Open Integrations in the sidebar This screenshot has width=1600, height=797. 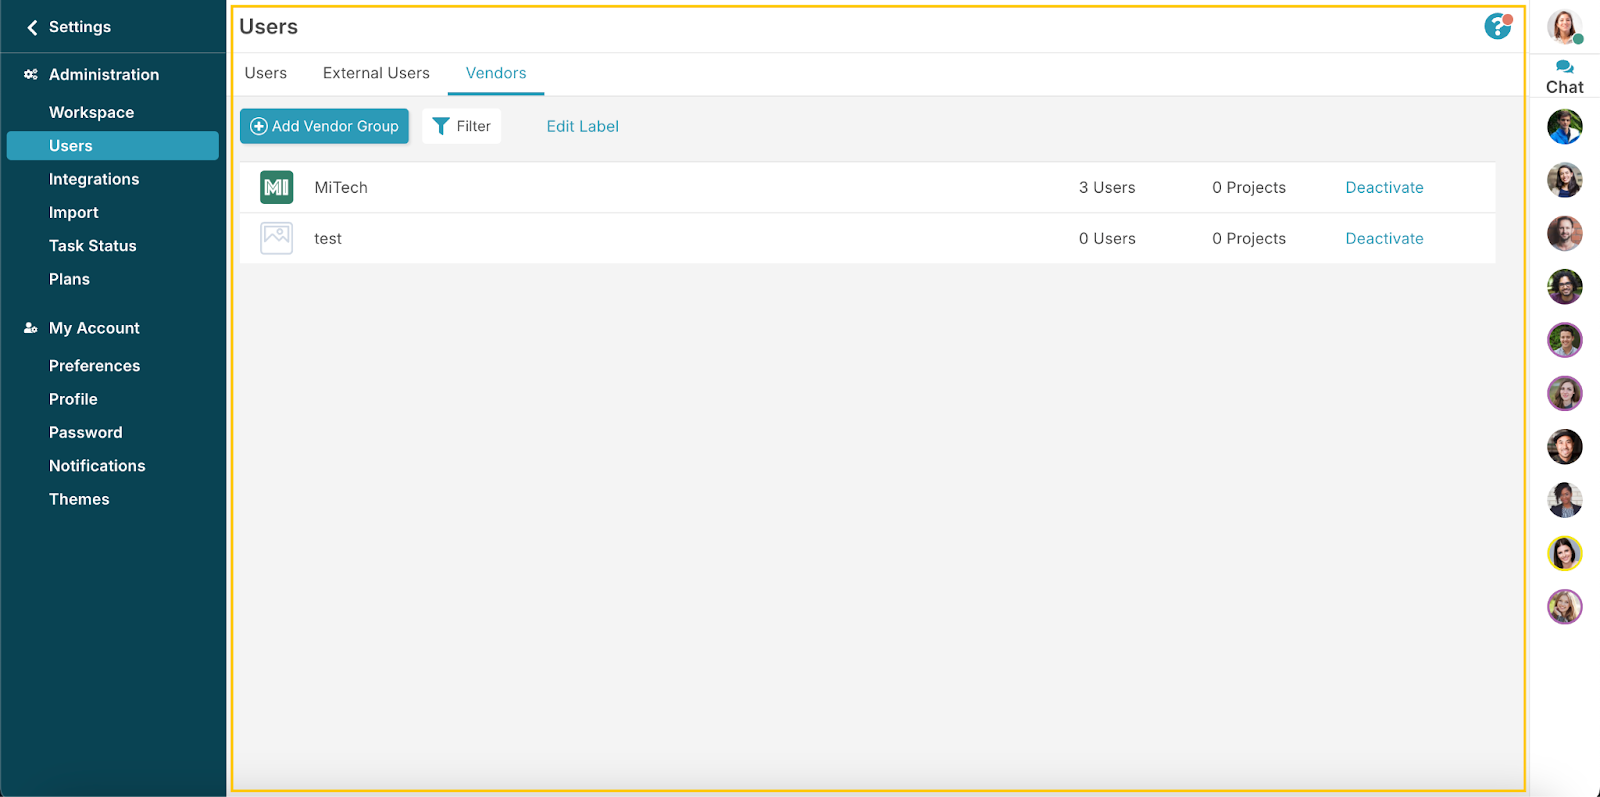pyautogui.click(x=94, y=179)
